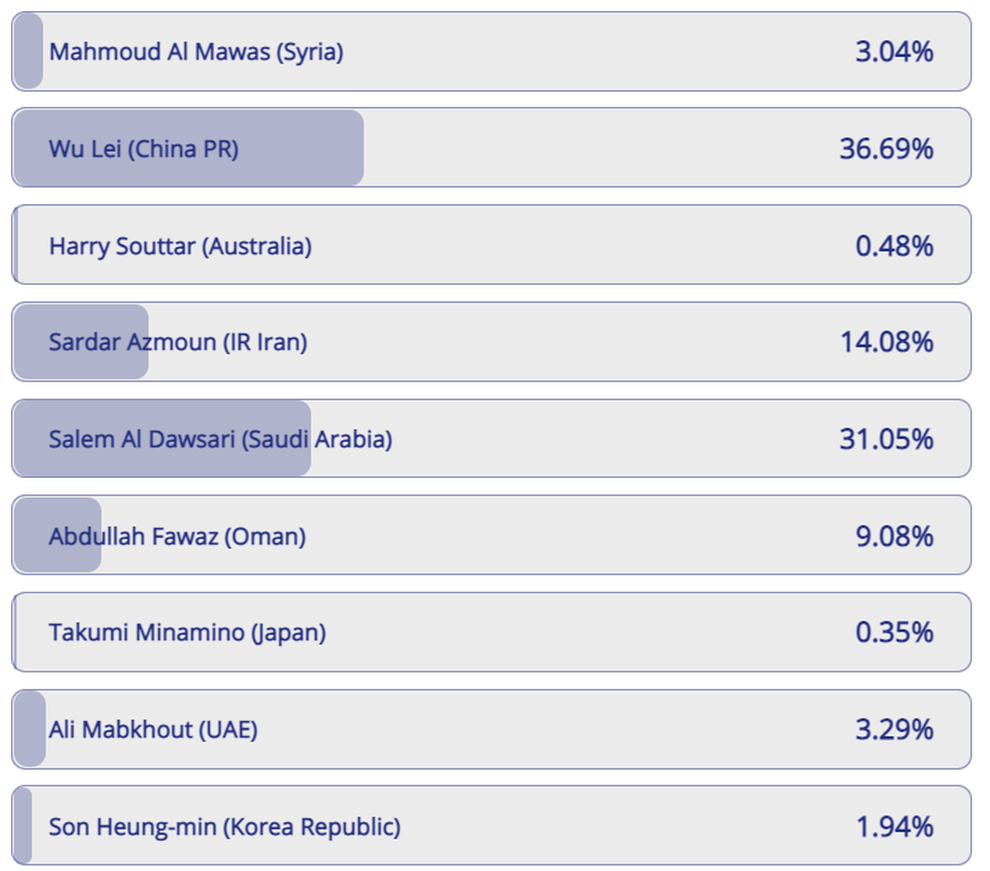
Task: Pick Sardar Azmoun (IR Iran) name
Action: click(x=178, y=342)
